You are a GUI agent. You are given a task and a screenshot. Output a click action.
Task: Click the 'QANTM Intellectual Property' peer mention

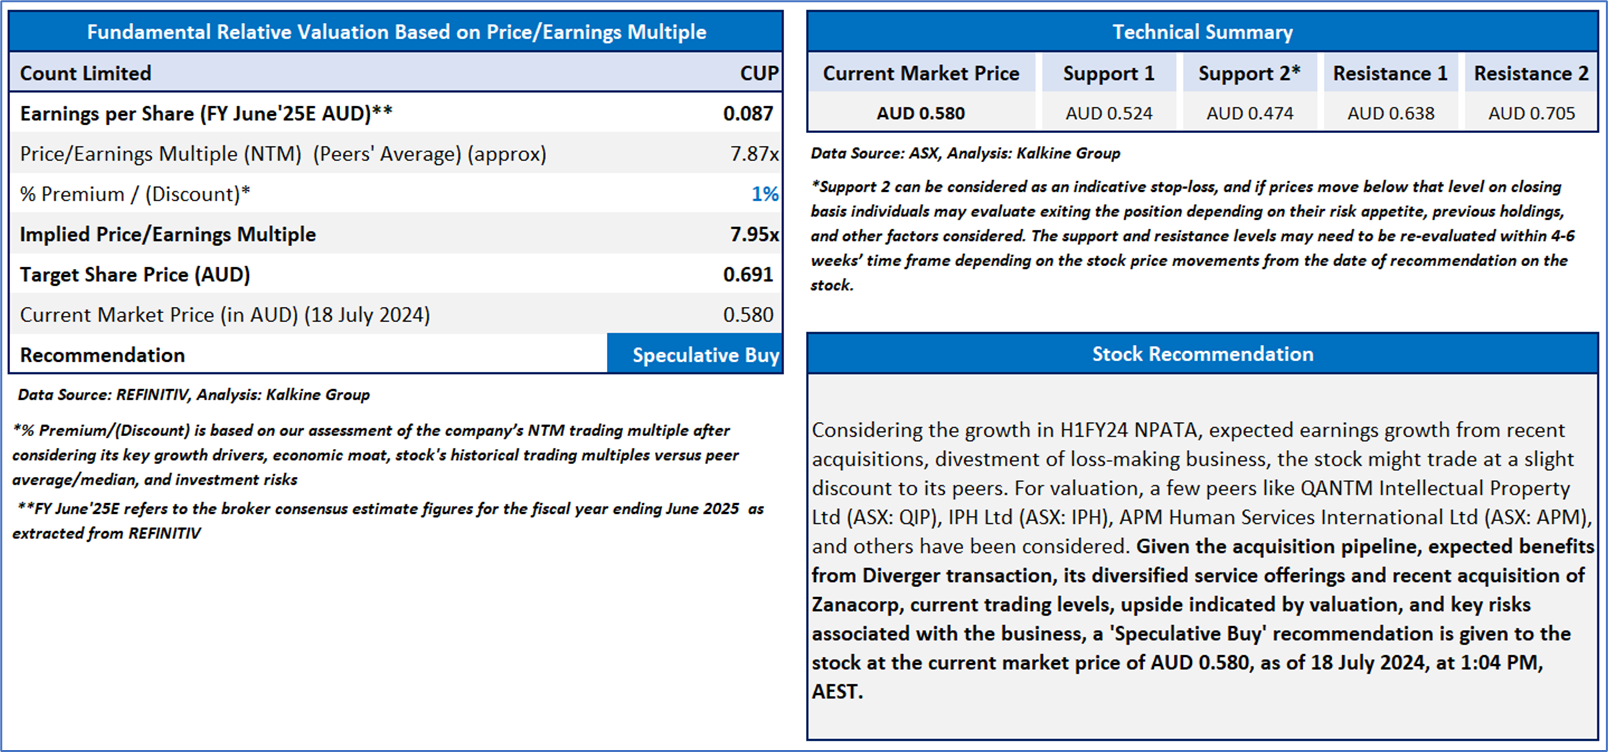pyautogui.click(x=1436, y=488)
